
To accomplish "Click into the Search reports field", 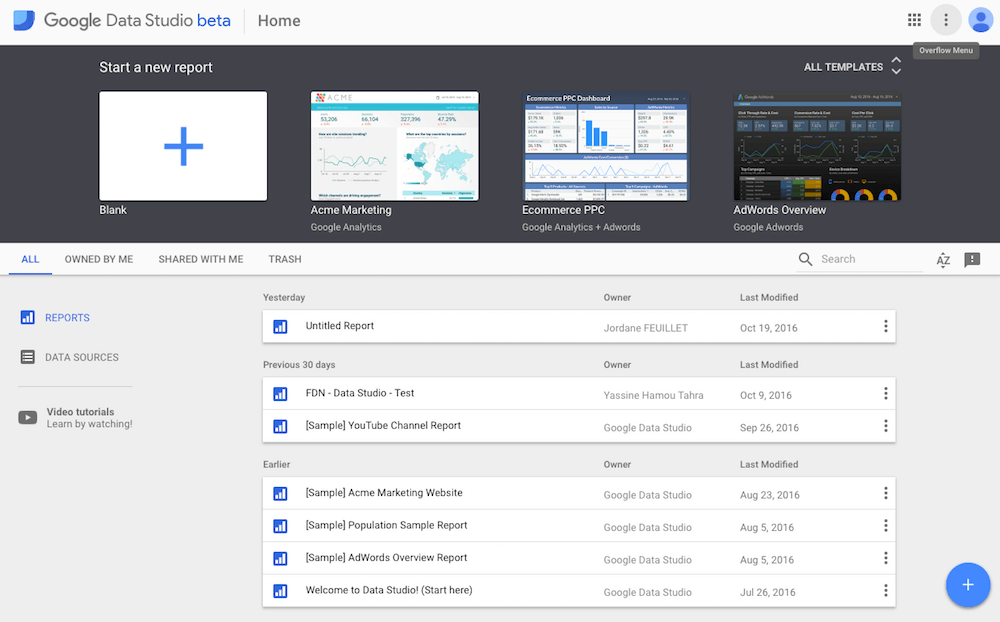I will [x=868, y=260].
